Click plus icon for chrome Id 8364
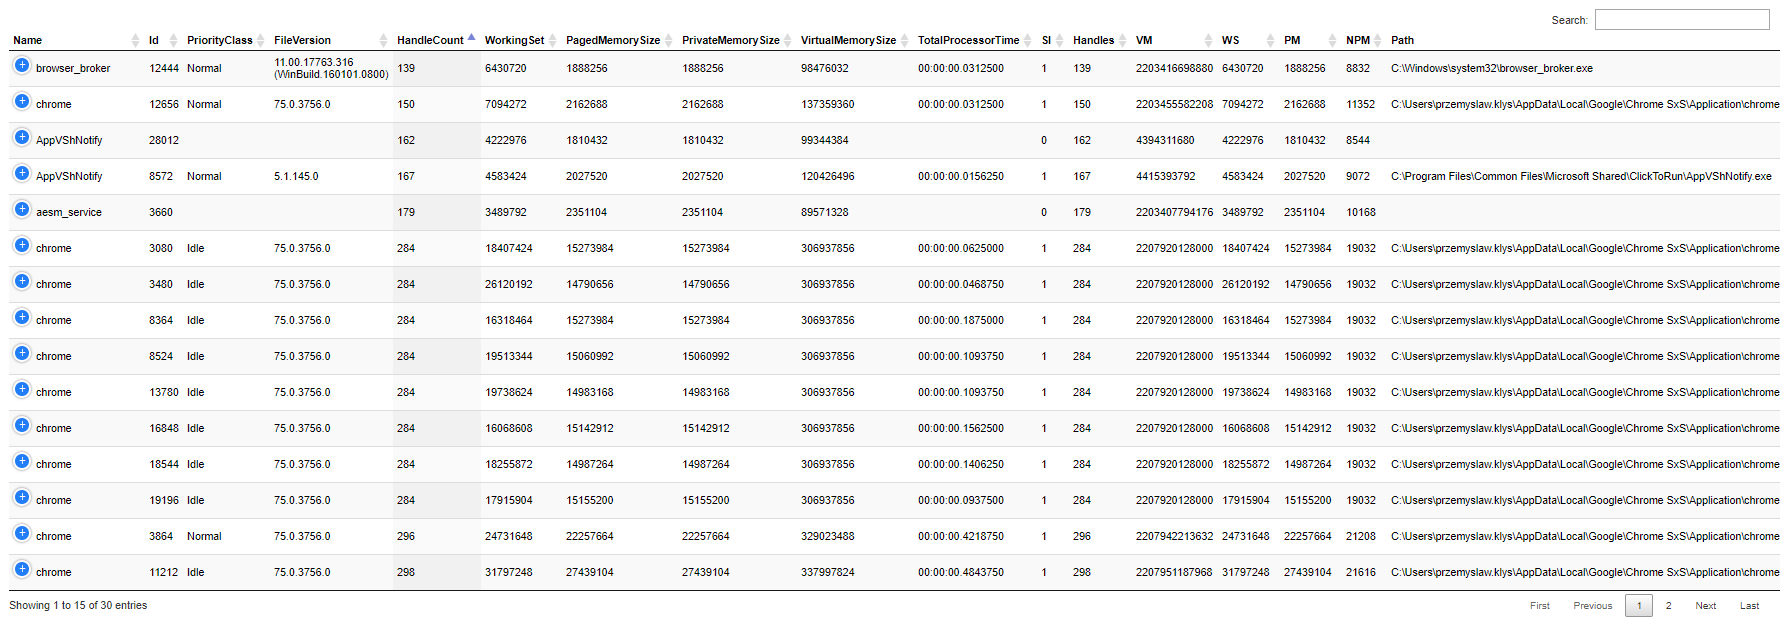This screenshot has width=1786, height=628. [x=22, y=318]
